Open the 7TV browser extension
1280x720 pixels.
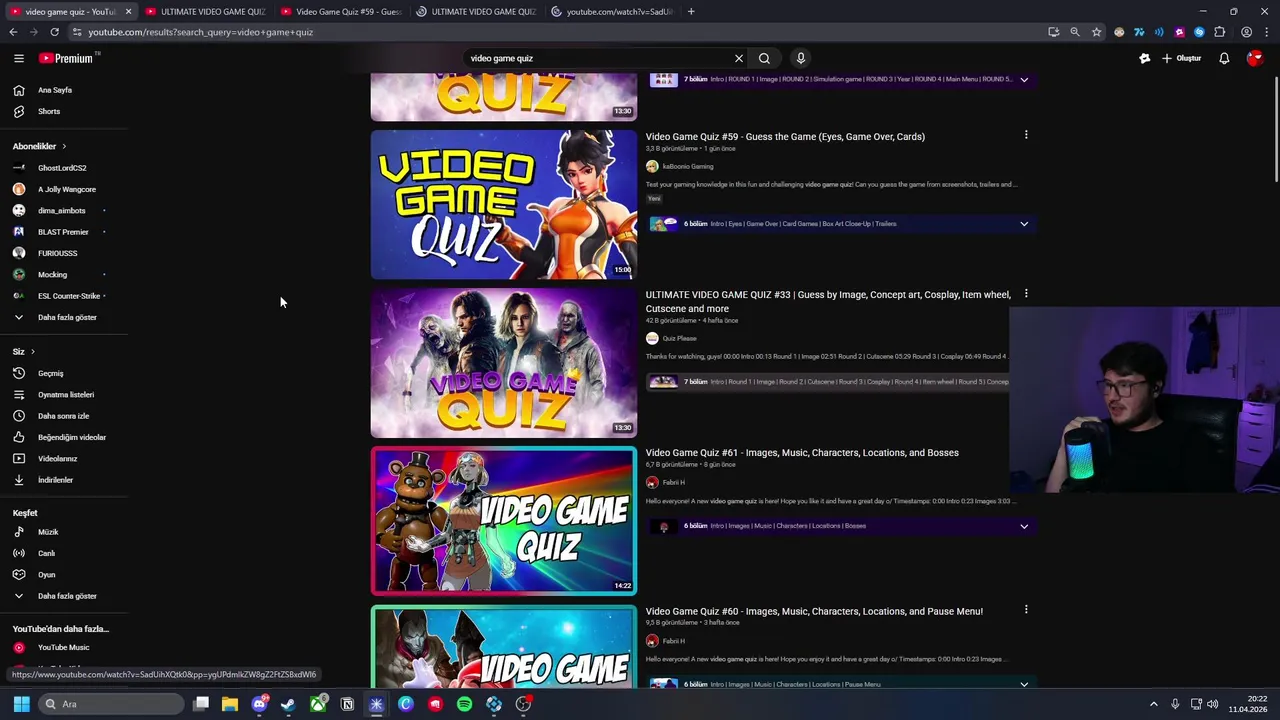[x=1139, y=32]
